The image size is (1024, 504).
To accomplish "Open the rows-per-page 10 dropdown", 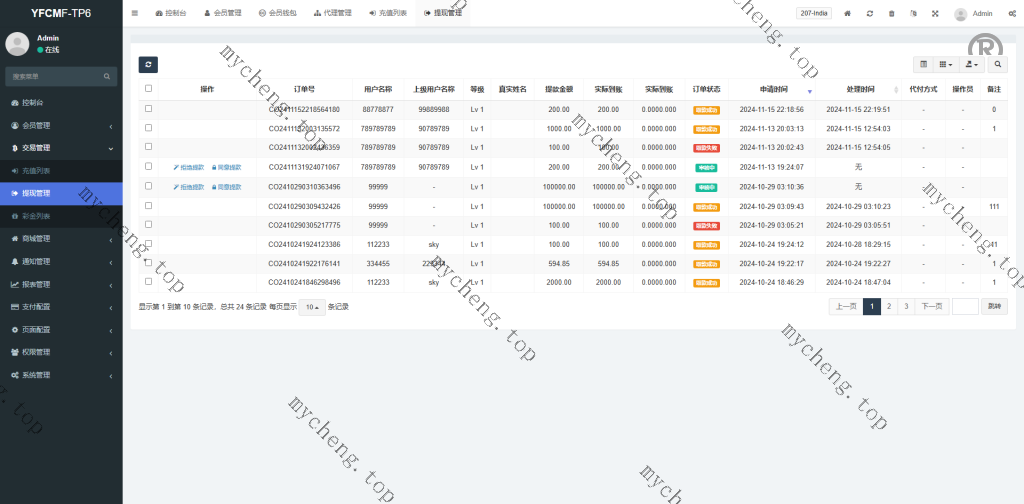I will tap(312, 307).
